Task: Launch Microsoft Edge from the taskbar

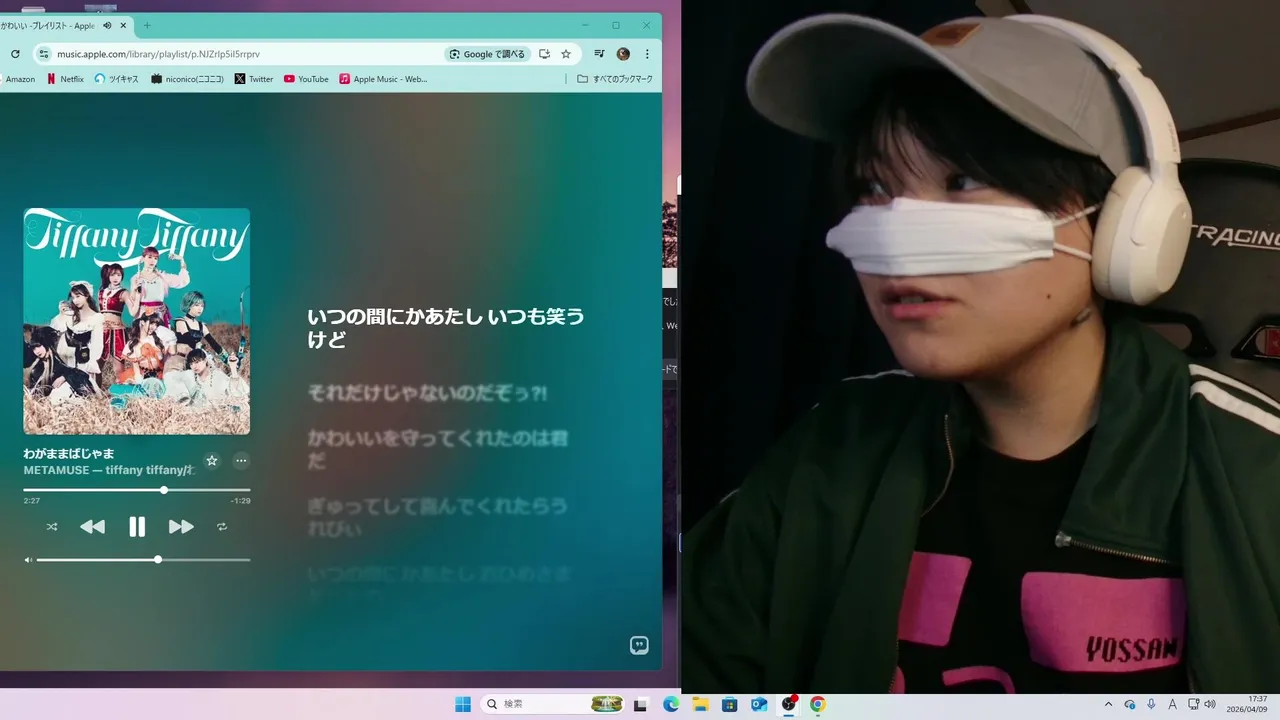Action: [x=671, y=704]
